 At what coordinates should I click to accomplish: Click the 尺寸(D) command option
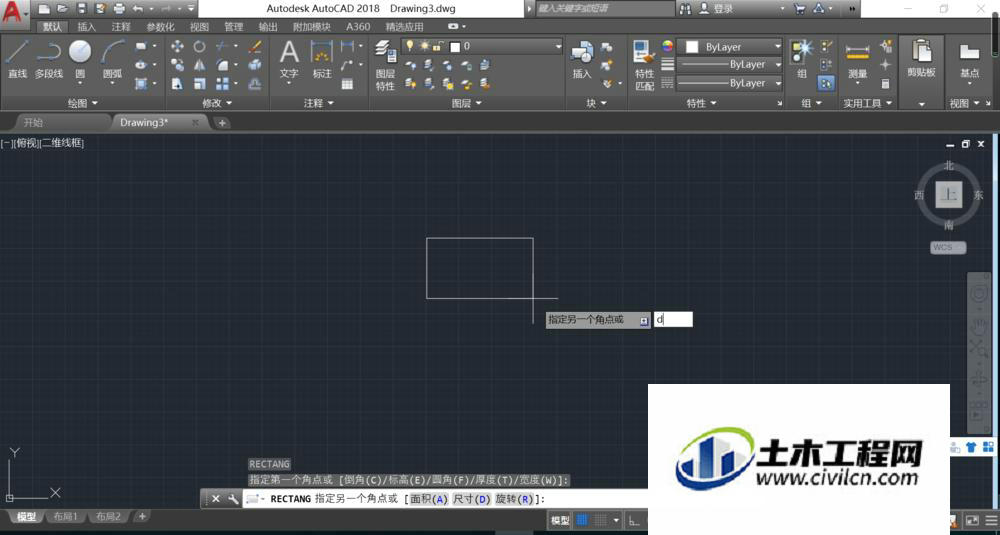[x=471, y=499]
